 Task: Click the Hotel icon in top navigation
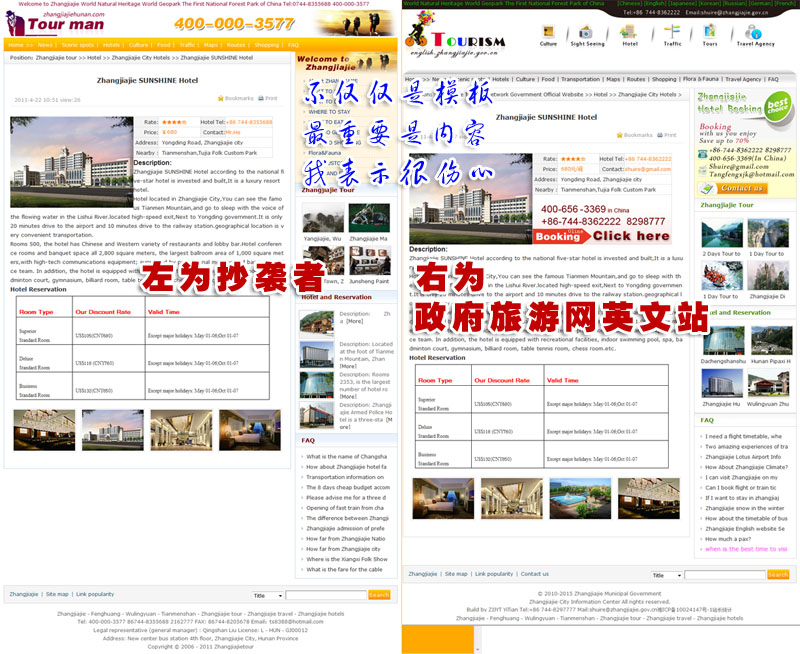point(629,33)
